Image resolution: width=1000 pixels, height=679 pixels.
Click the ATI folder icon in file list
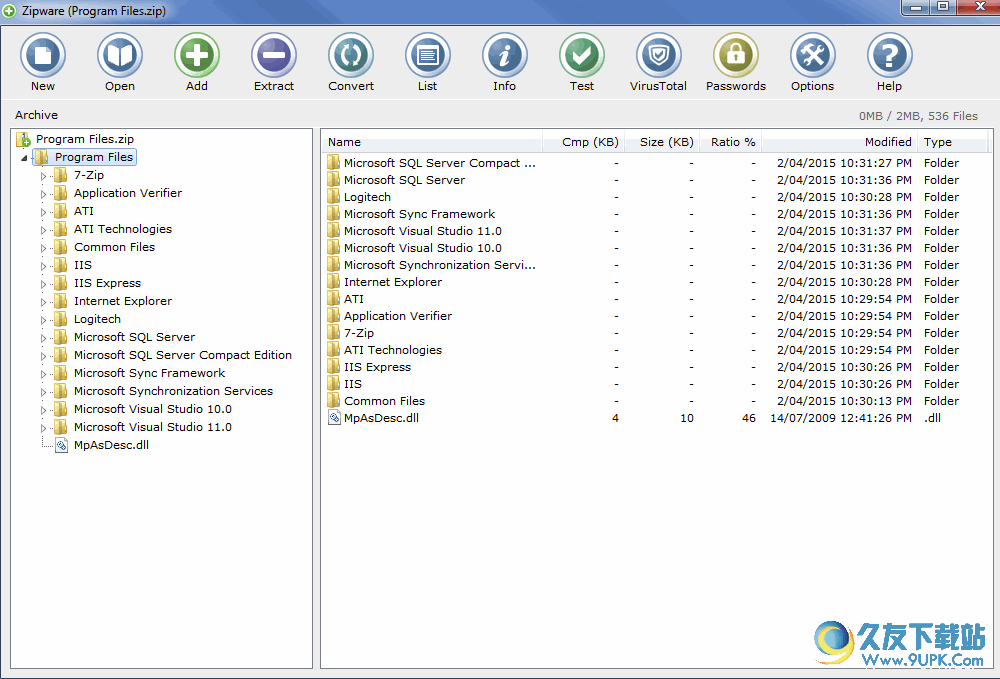click(334, 299)
